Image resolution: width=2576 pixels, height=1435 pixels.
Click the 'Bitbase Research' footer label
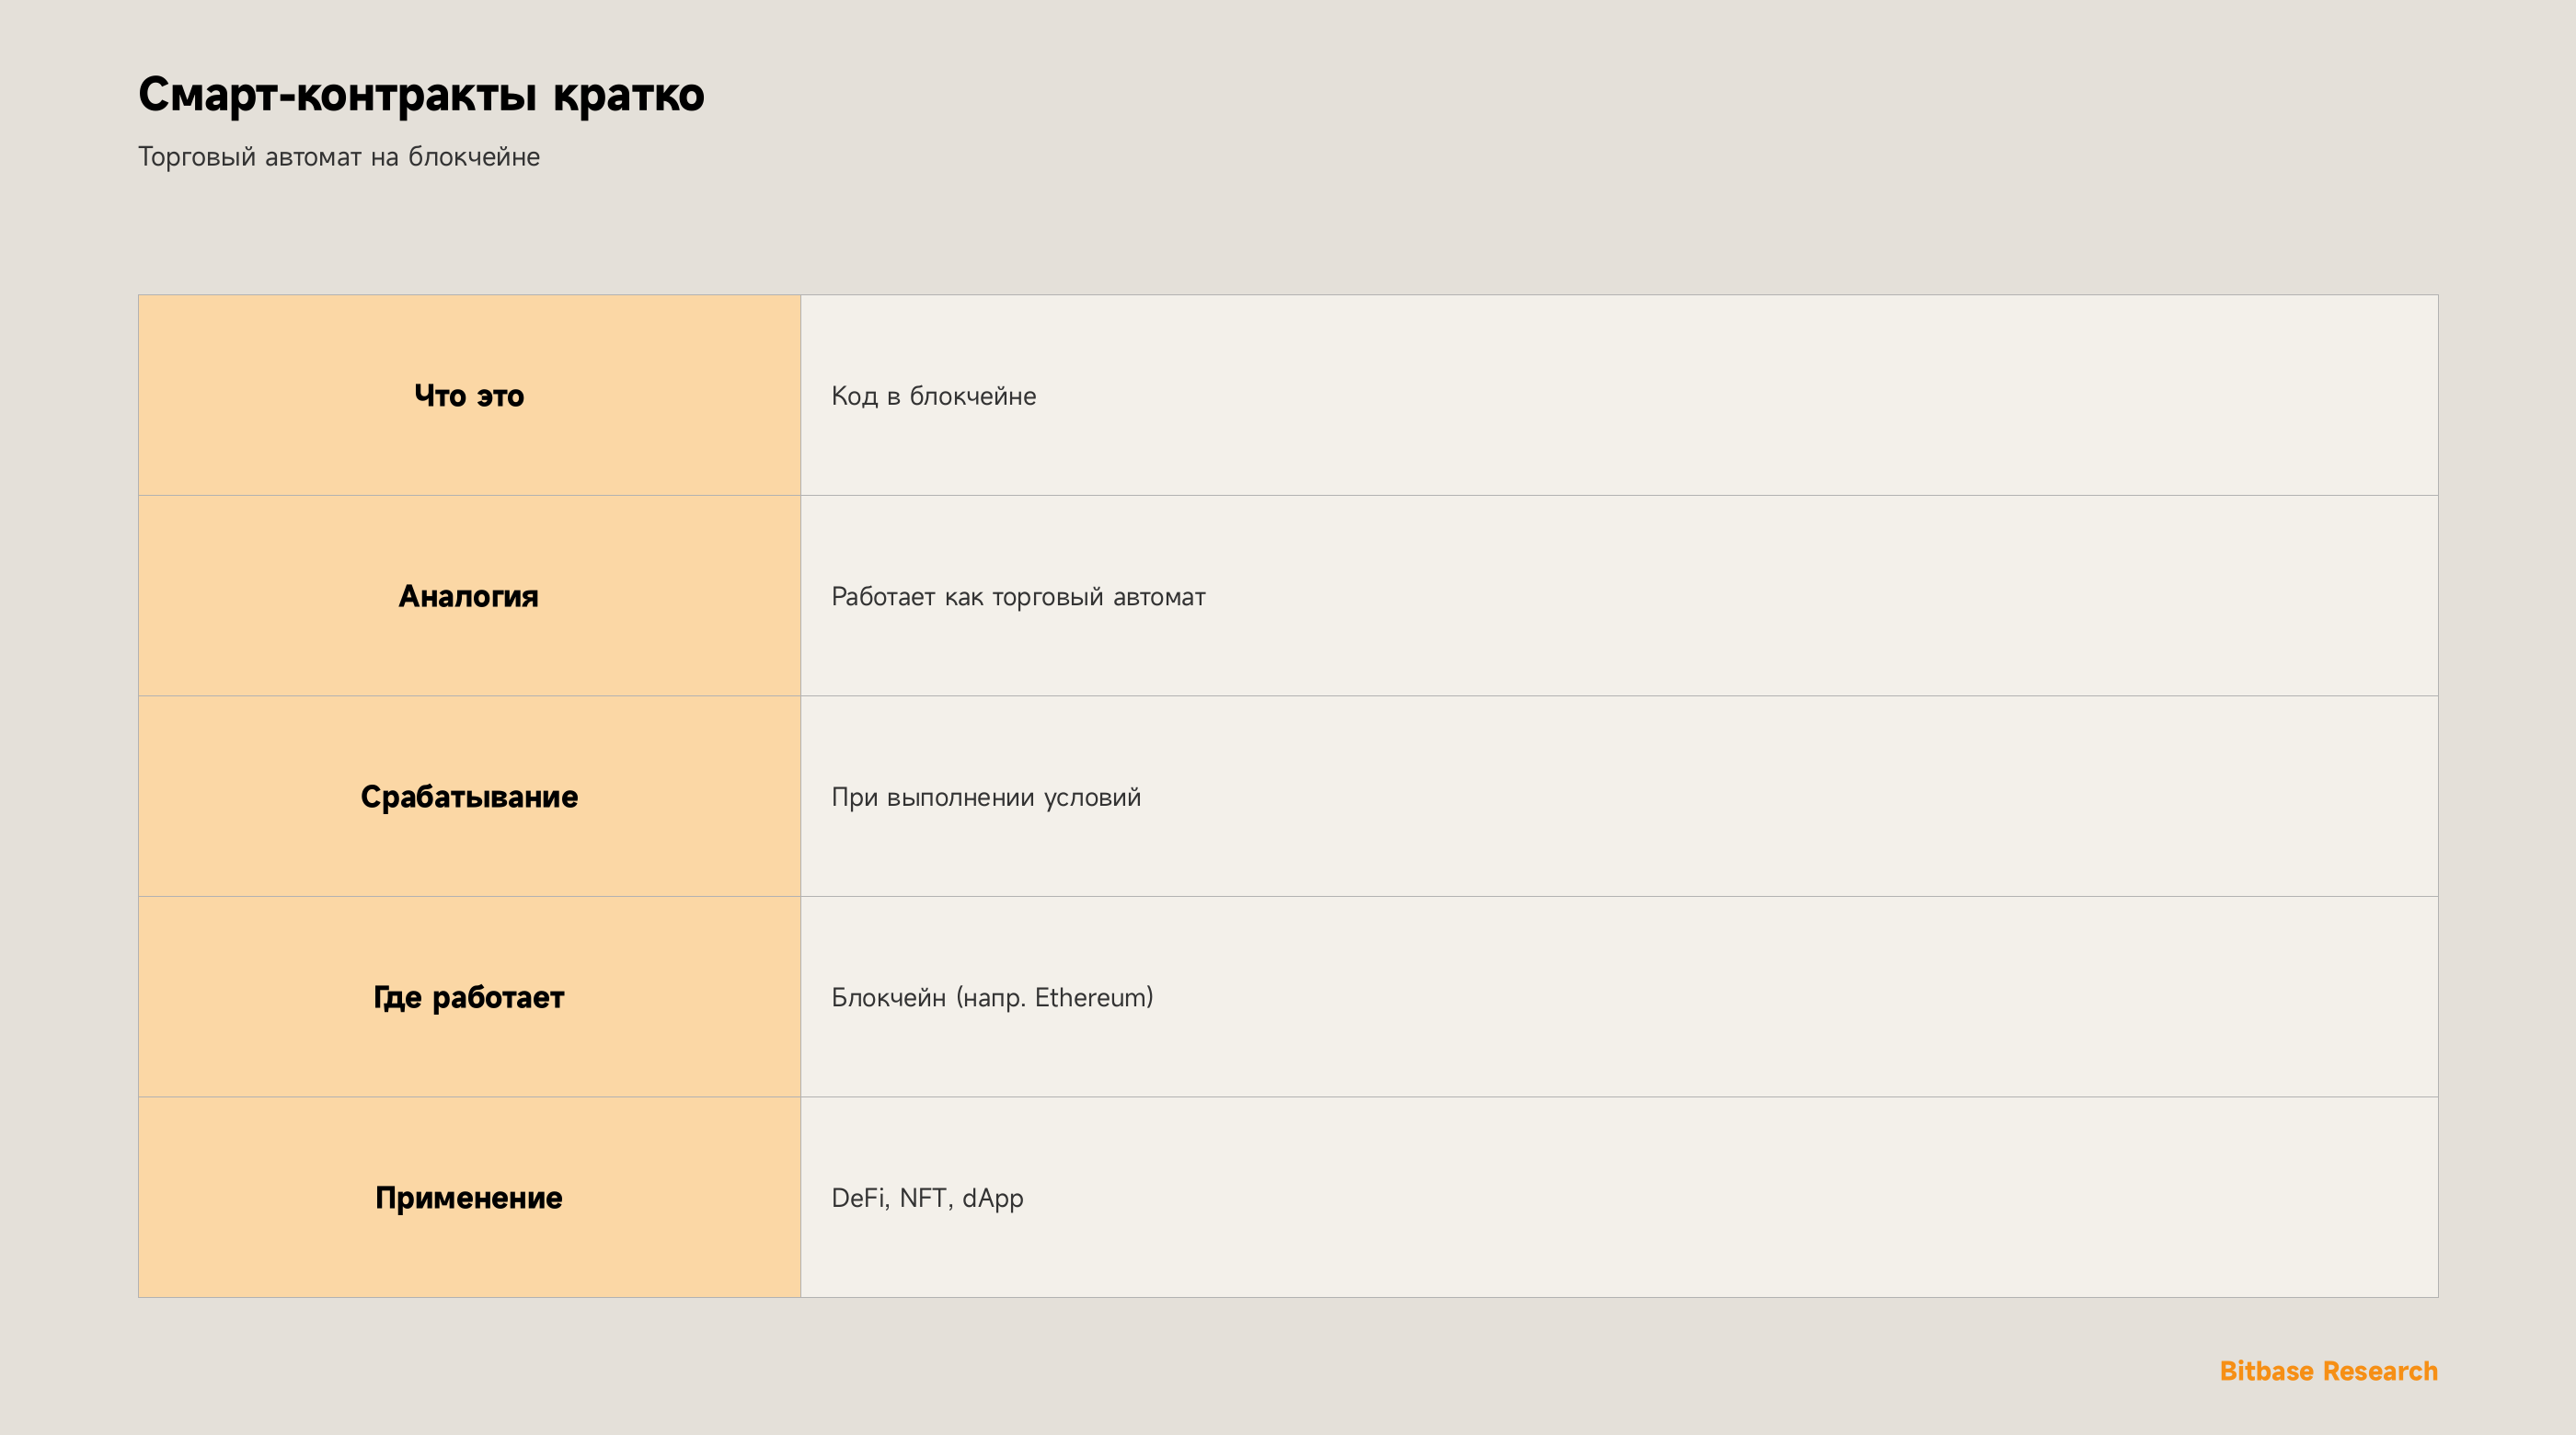coord(2328,1371)
